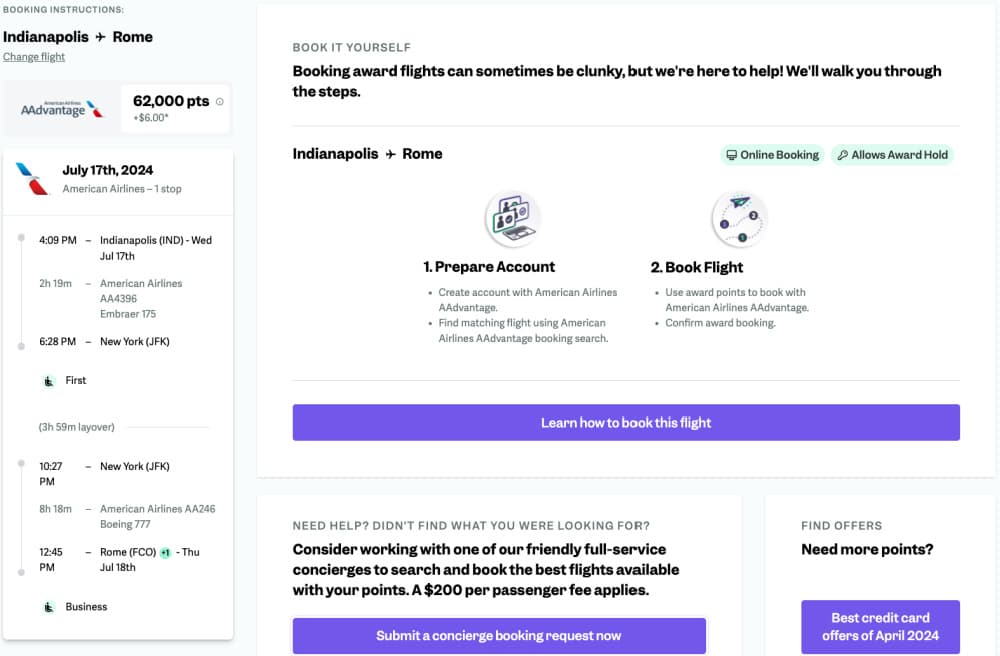Click the 3h 59m layover divider

77,427
